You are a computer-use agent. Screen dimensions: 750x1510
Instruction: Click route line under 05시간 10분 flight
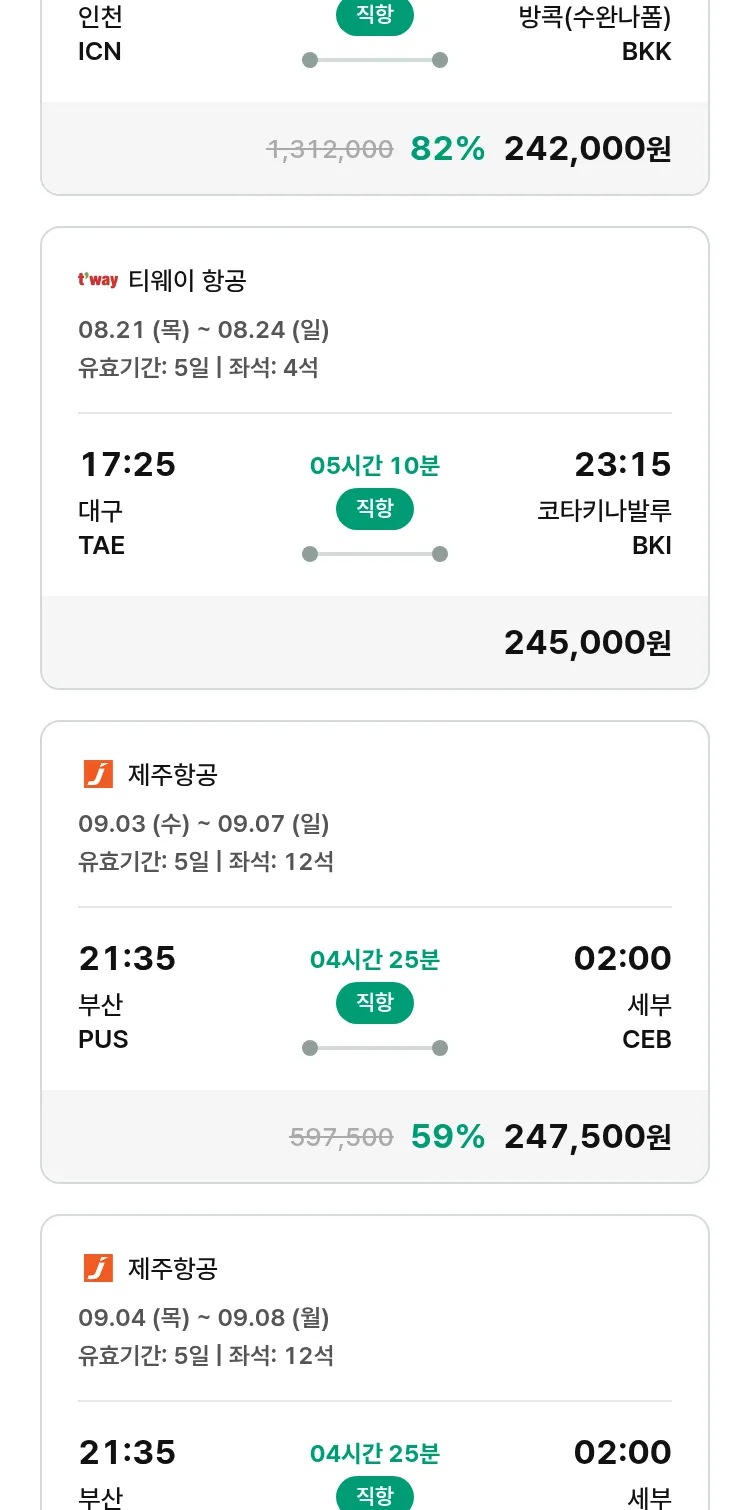(x=375, y=554)
